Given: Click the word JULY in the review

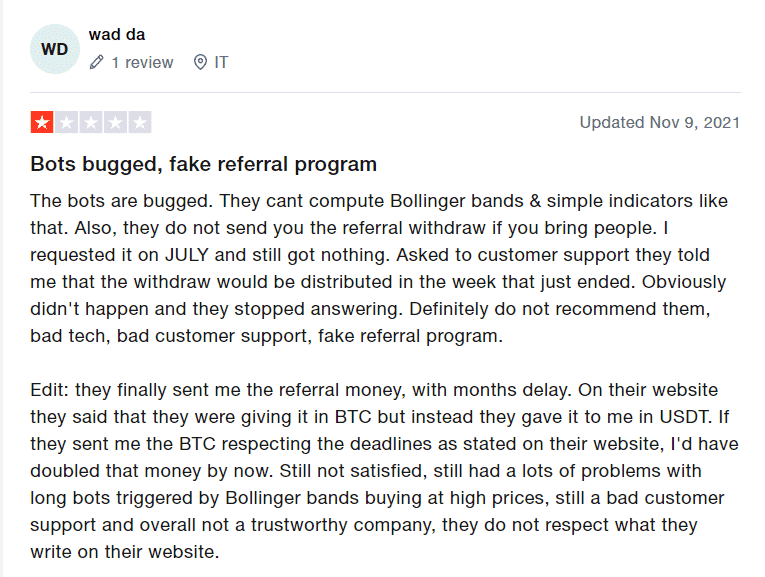Looking at the screenshot, I should (187, 255).
